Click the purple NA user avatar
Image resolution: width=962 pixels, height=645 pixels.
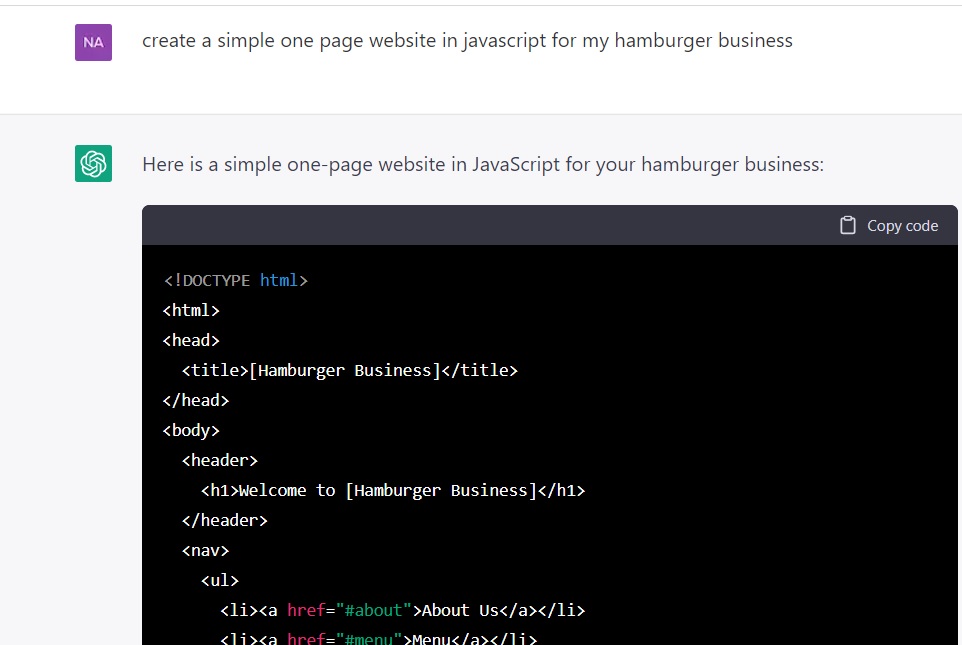point(93,42)
